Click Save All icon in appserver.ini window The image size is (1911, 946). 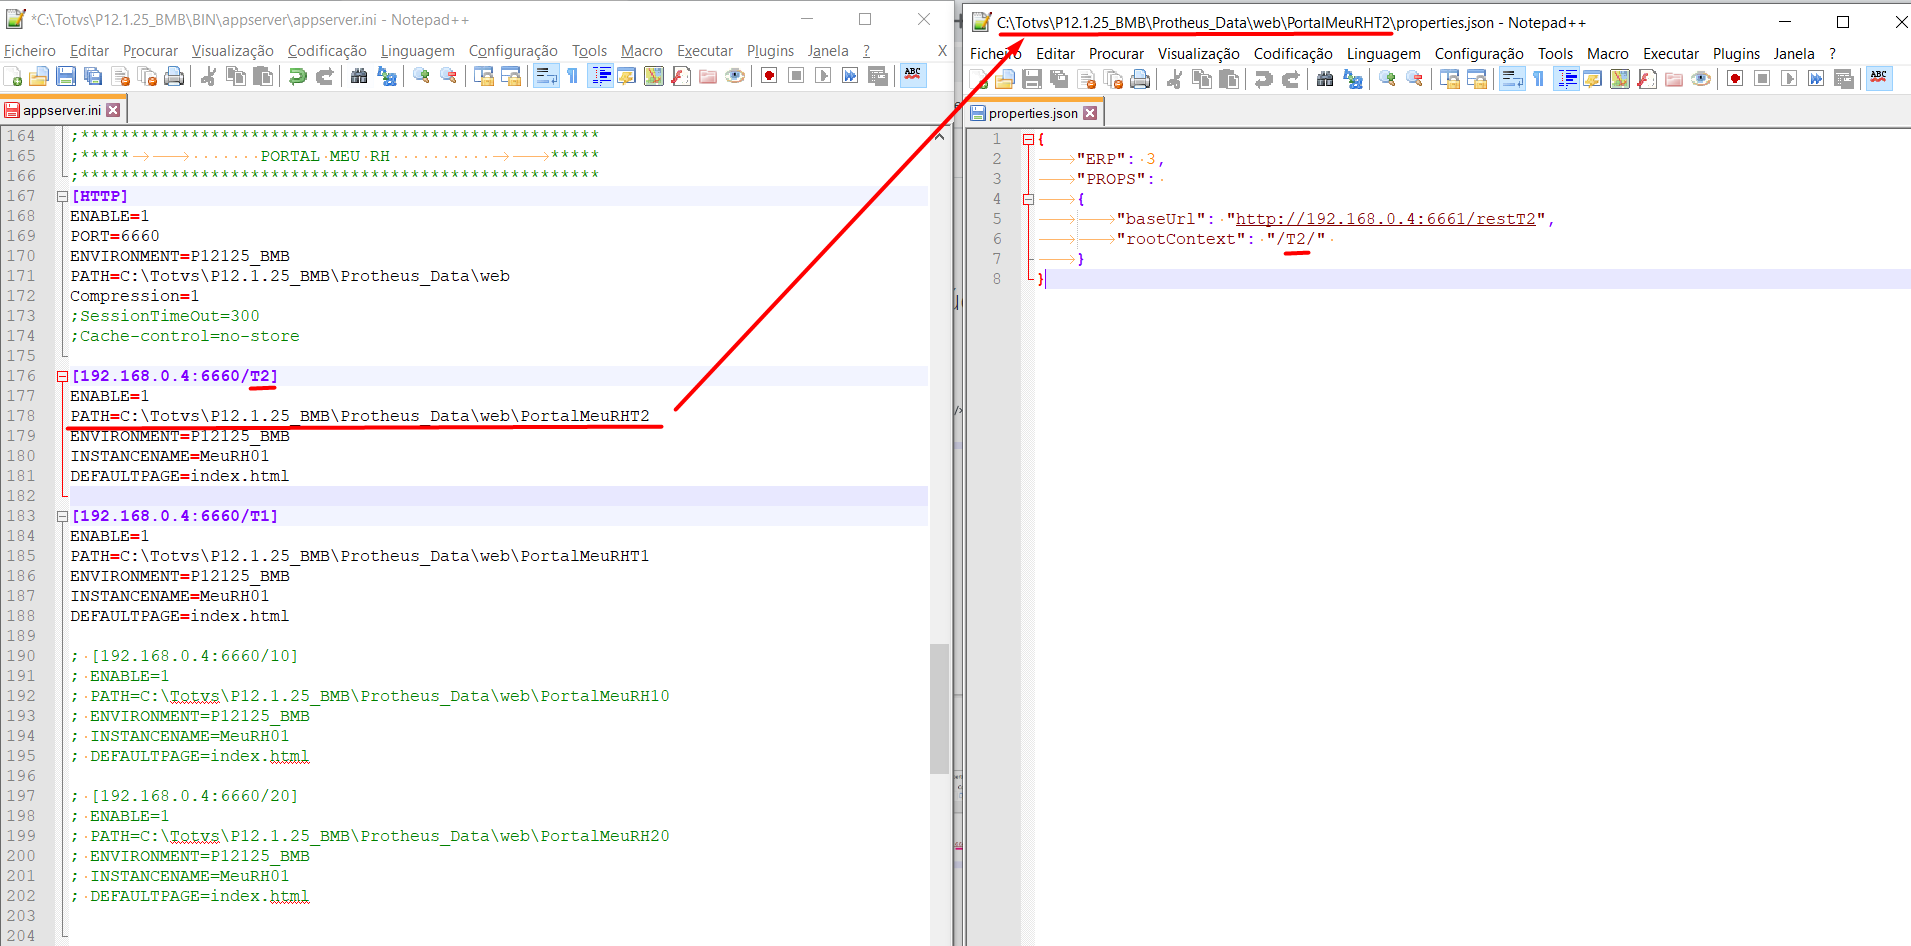tap(93, 77)
